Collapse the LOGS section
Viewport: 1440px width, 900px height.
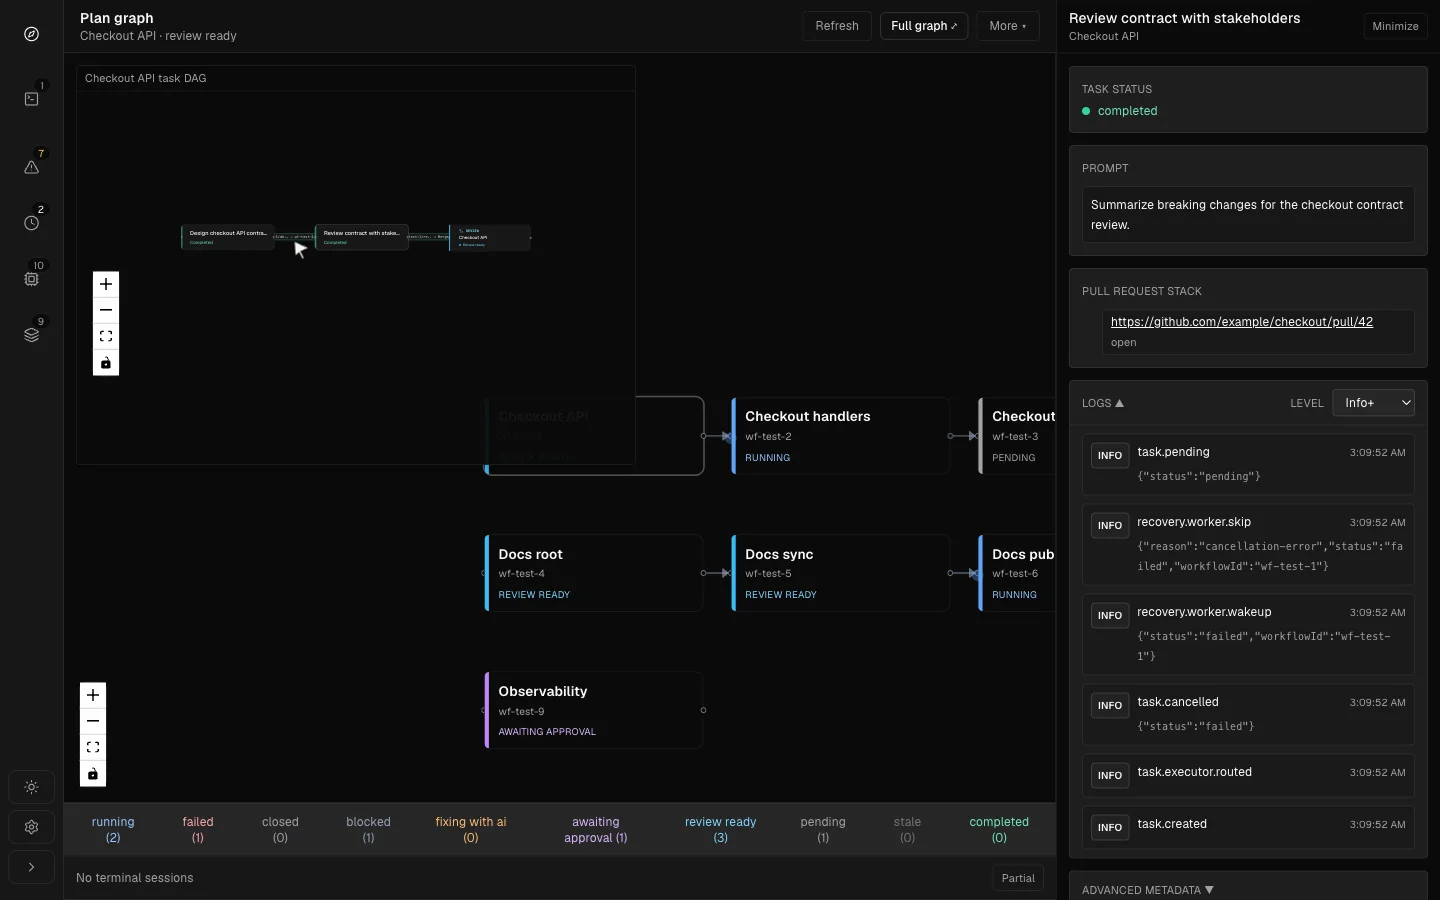click(1103, 403)
